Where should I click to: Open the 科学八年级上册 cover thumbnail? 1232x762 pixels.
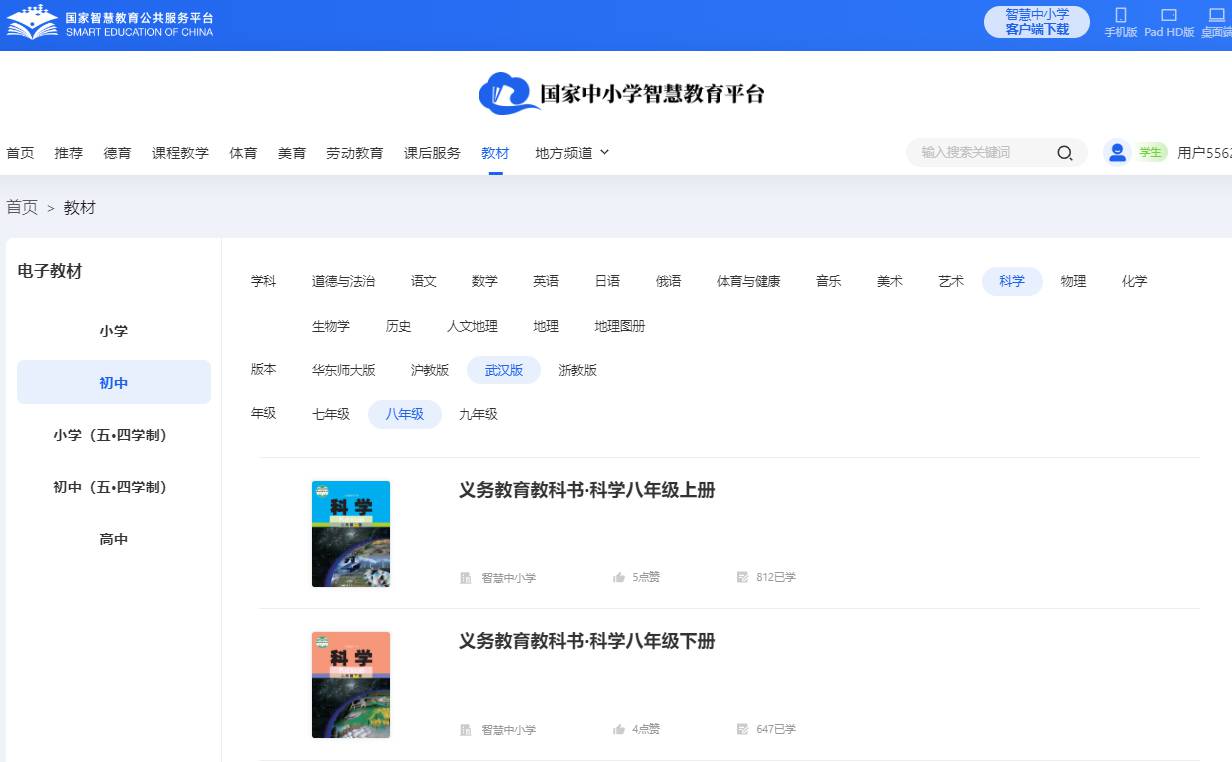pos(351,534)
